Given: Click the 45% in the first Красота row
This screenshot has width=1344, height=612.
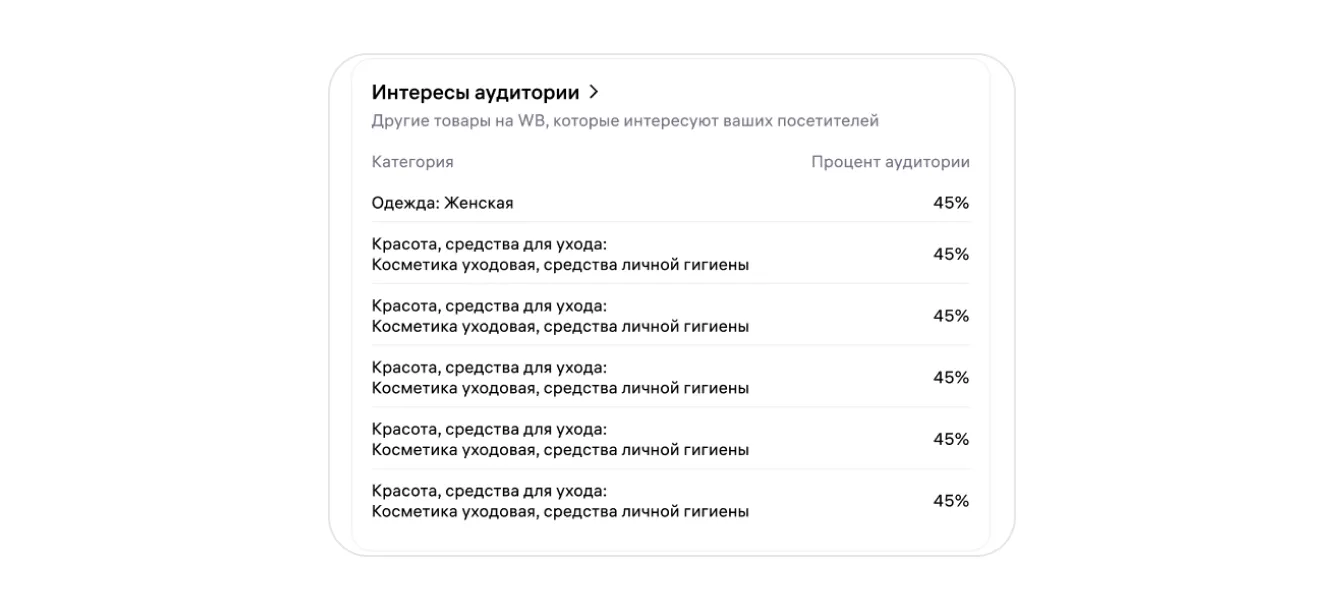Looking at the screenshot, I should click(951, 254).
